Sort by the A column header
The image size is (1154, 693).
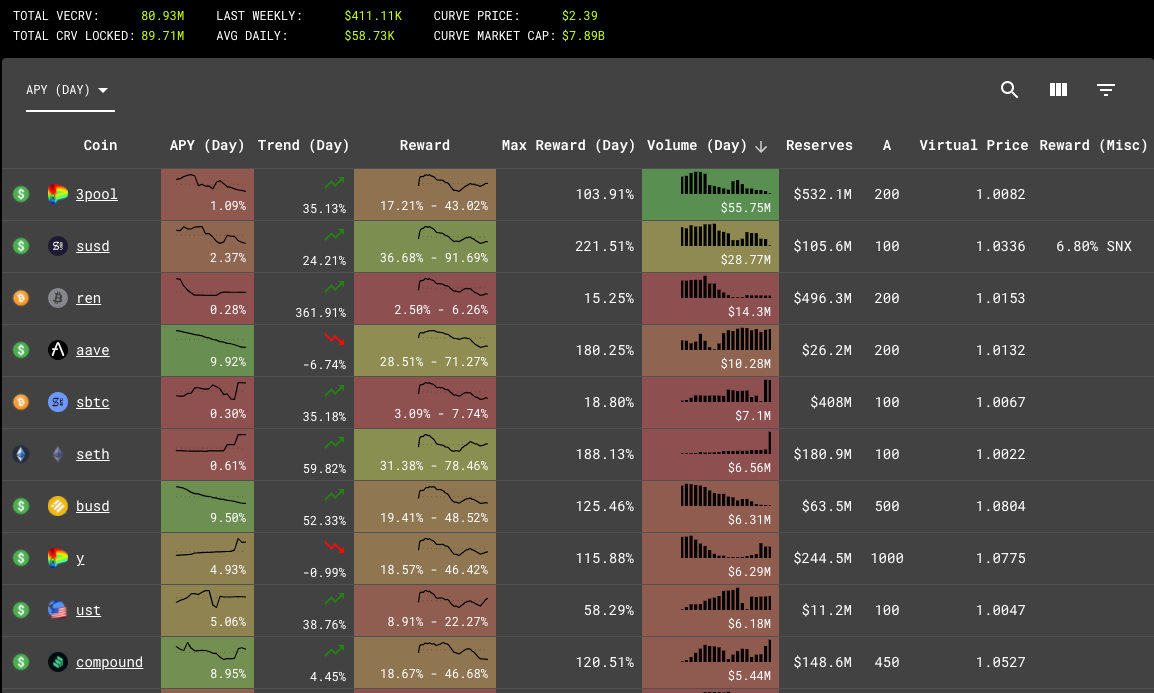point(887,146)
